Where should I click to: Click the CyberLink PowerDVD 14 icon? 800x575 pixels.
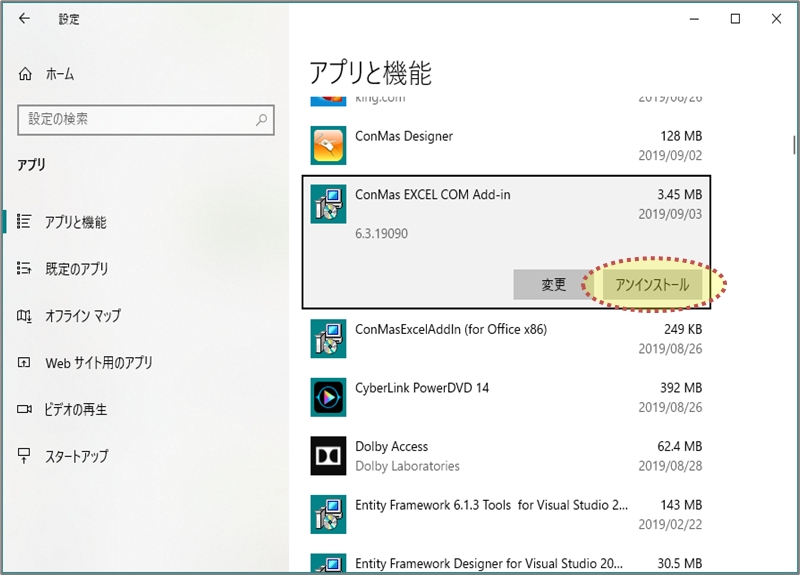pos(328,397)
